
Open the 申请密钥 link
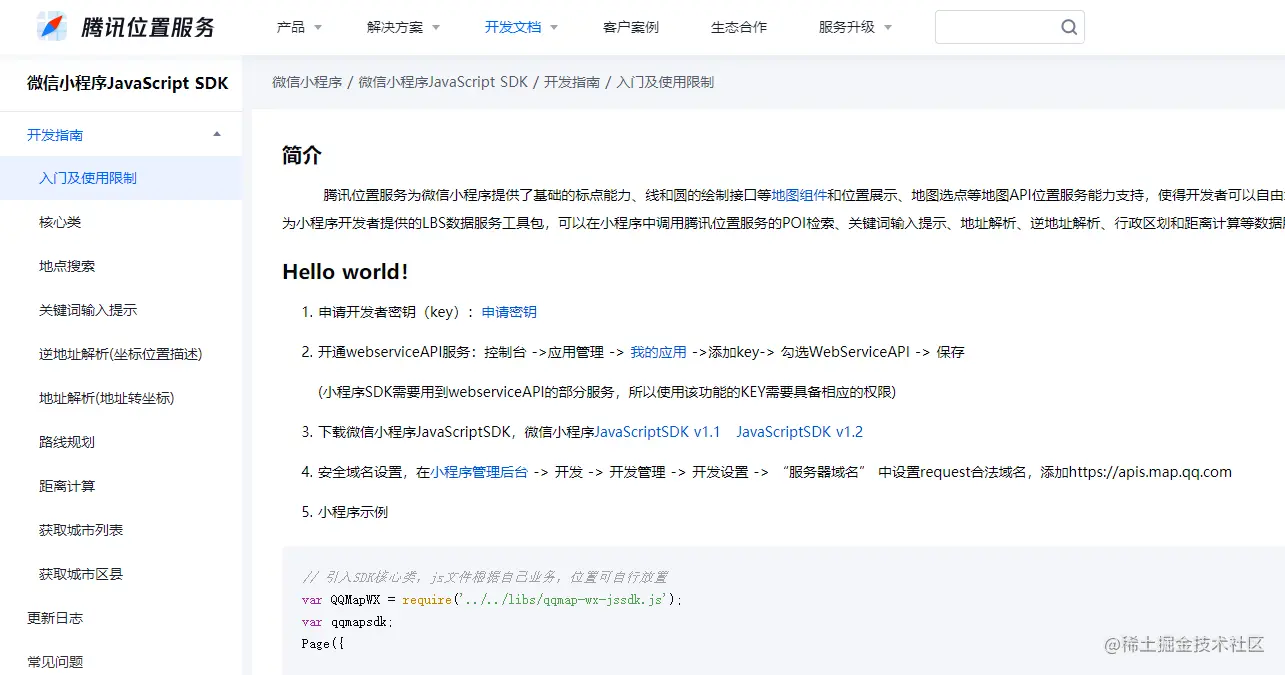tap(509, 312)
